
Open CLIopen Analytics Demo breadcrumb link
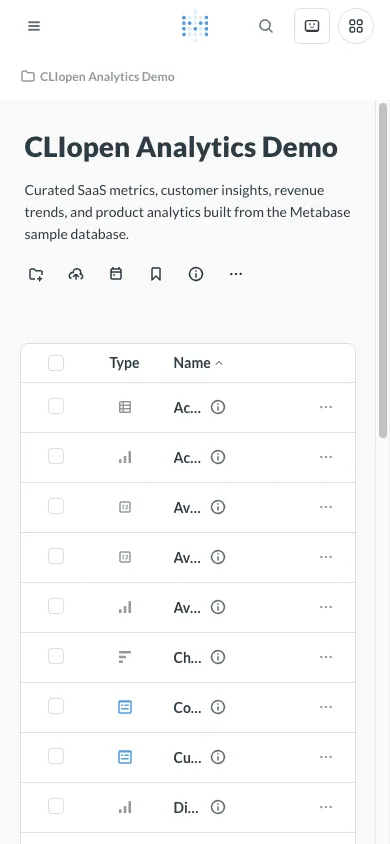pos(107,77)
